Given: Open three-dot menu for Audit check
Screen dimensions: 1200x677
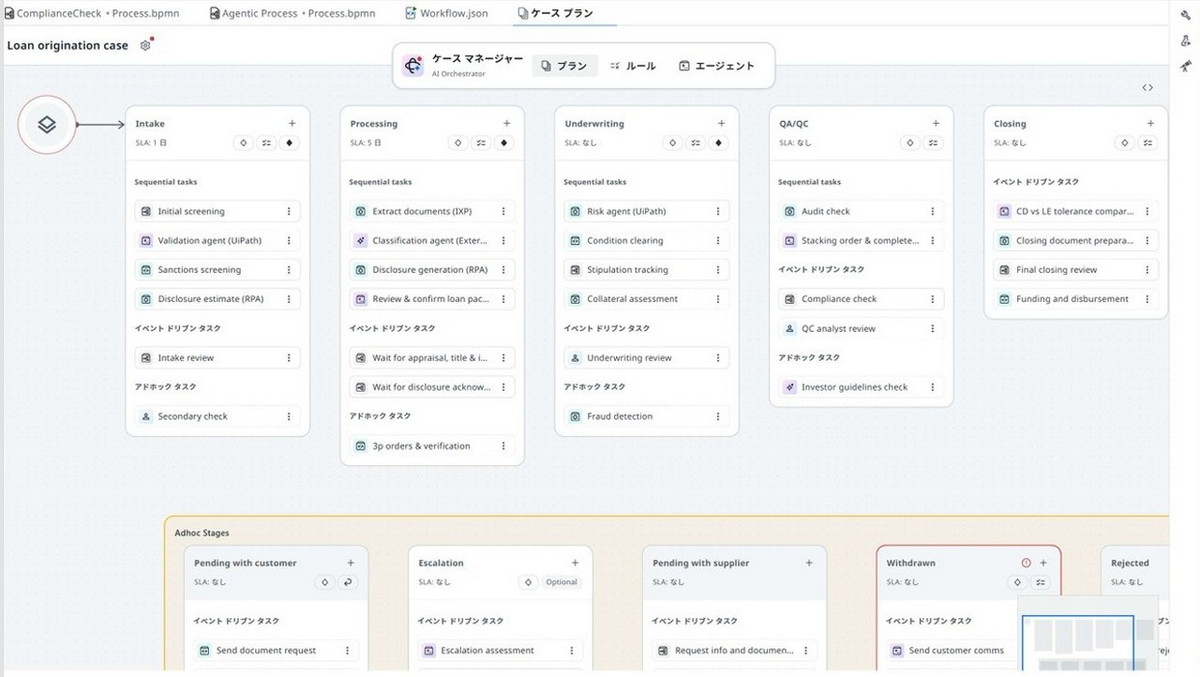Looking at the screenshot, I should tap(932, 211).
